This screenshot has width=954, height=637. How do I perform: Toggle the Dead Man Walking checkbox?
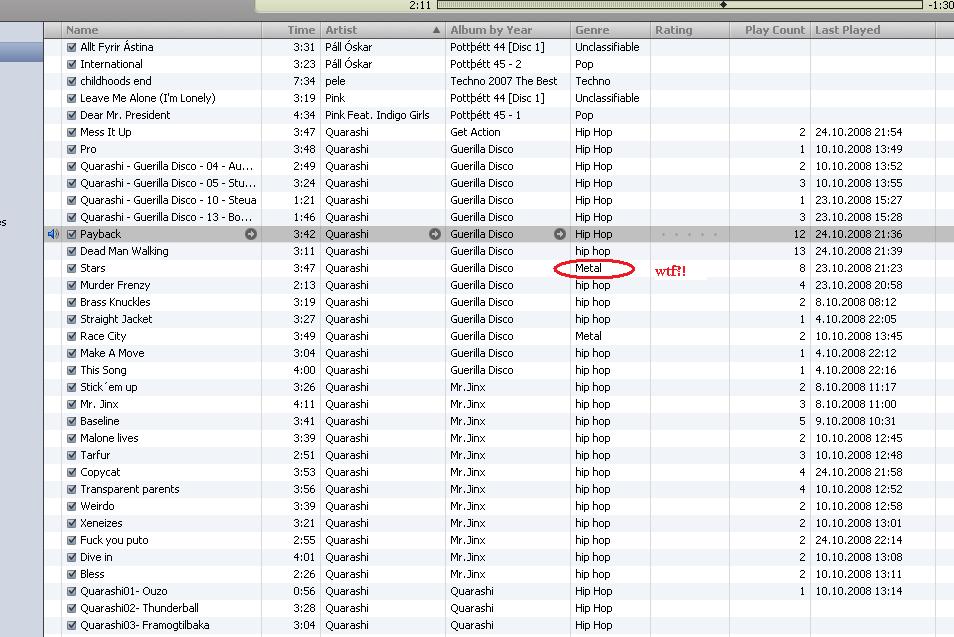point(71,251)
